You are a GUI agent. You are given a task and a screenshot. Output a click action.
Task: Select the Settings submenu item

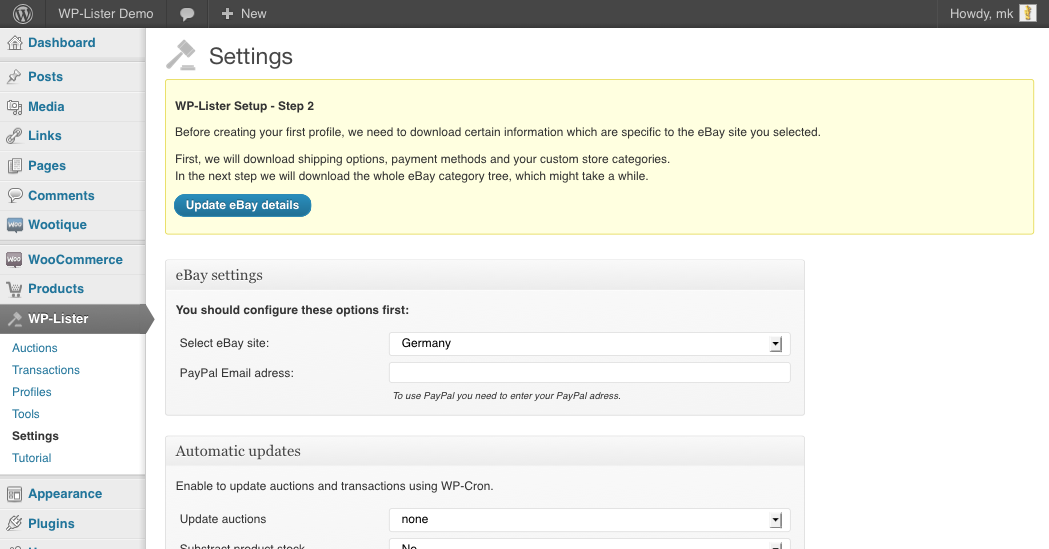point(35,436)
